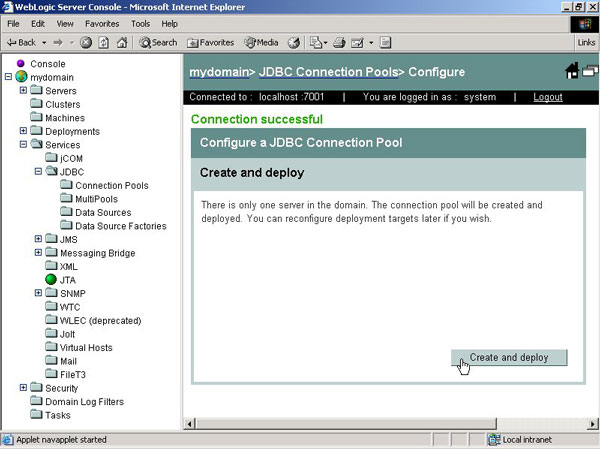Image resolution: width=600 pixels, height=449 pixels.
Task: Click the History icon in the toolbar
Action: pos(294,42)
